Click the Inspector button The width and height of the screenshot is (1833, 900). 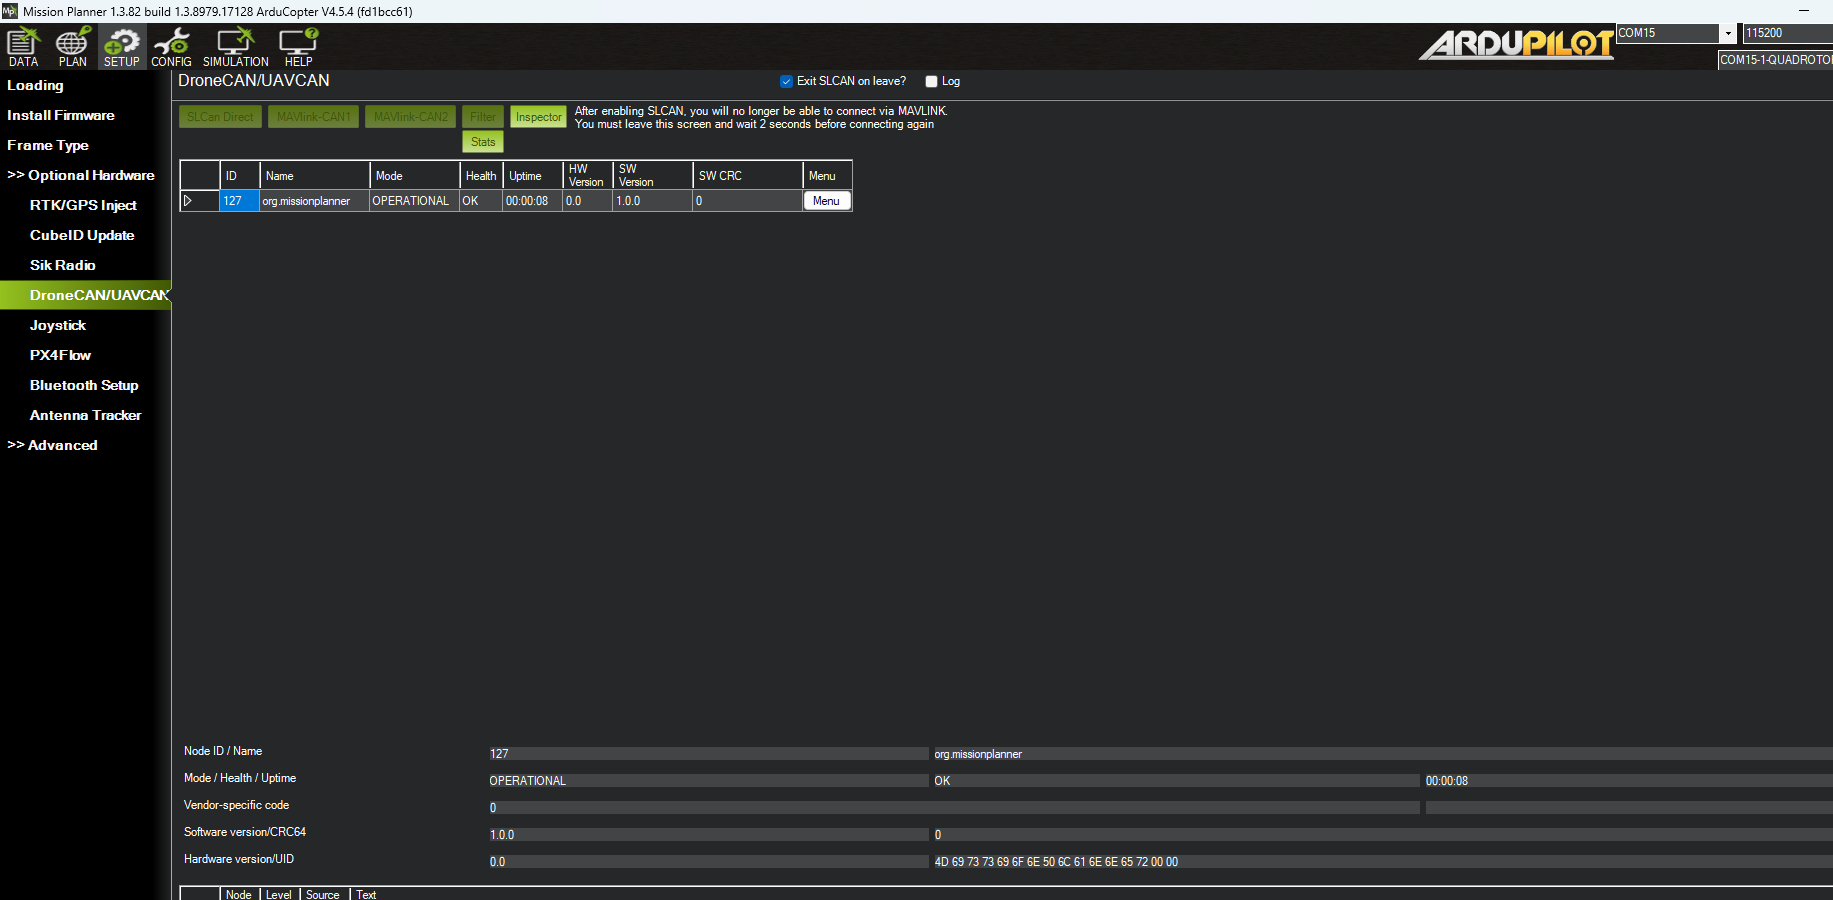[x=538, y=117]
